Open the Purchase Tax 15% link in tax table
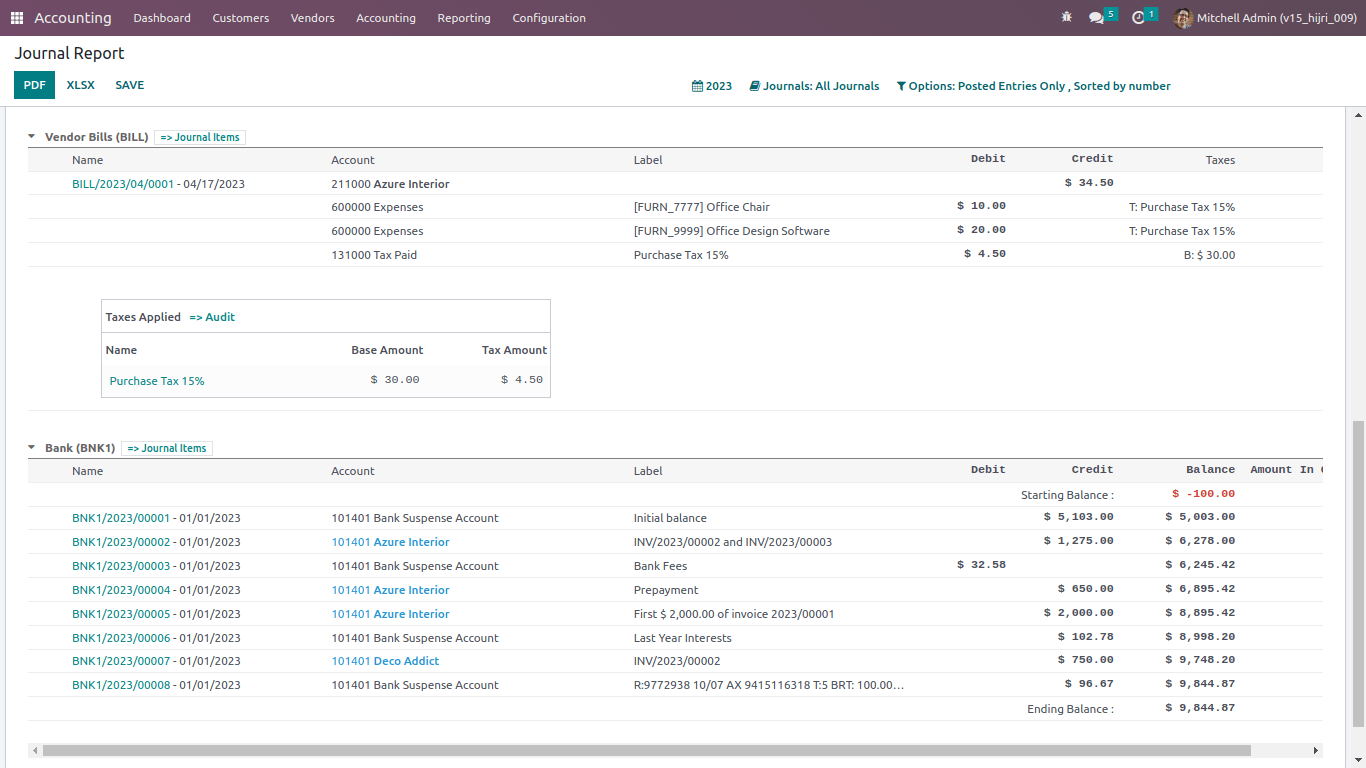Viewport: 1366px width, 768px height. 157,381
